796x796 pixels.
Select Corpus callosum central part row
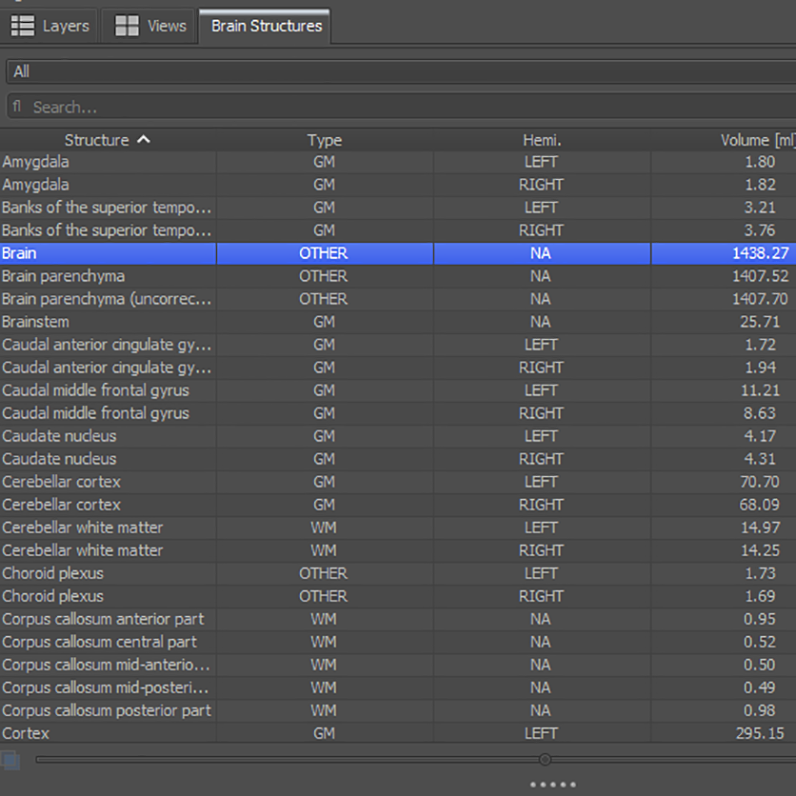[x=398, y=642]
